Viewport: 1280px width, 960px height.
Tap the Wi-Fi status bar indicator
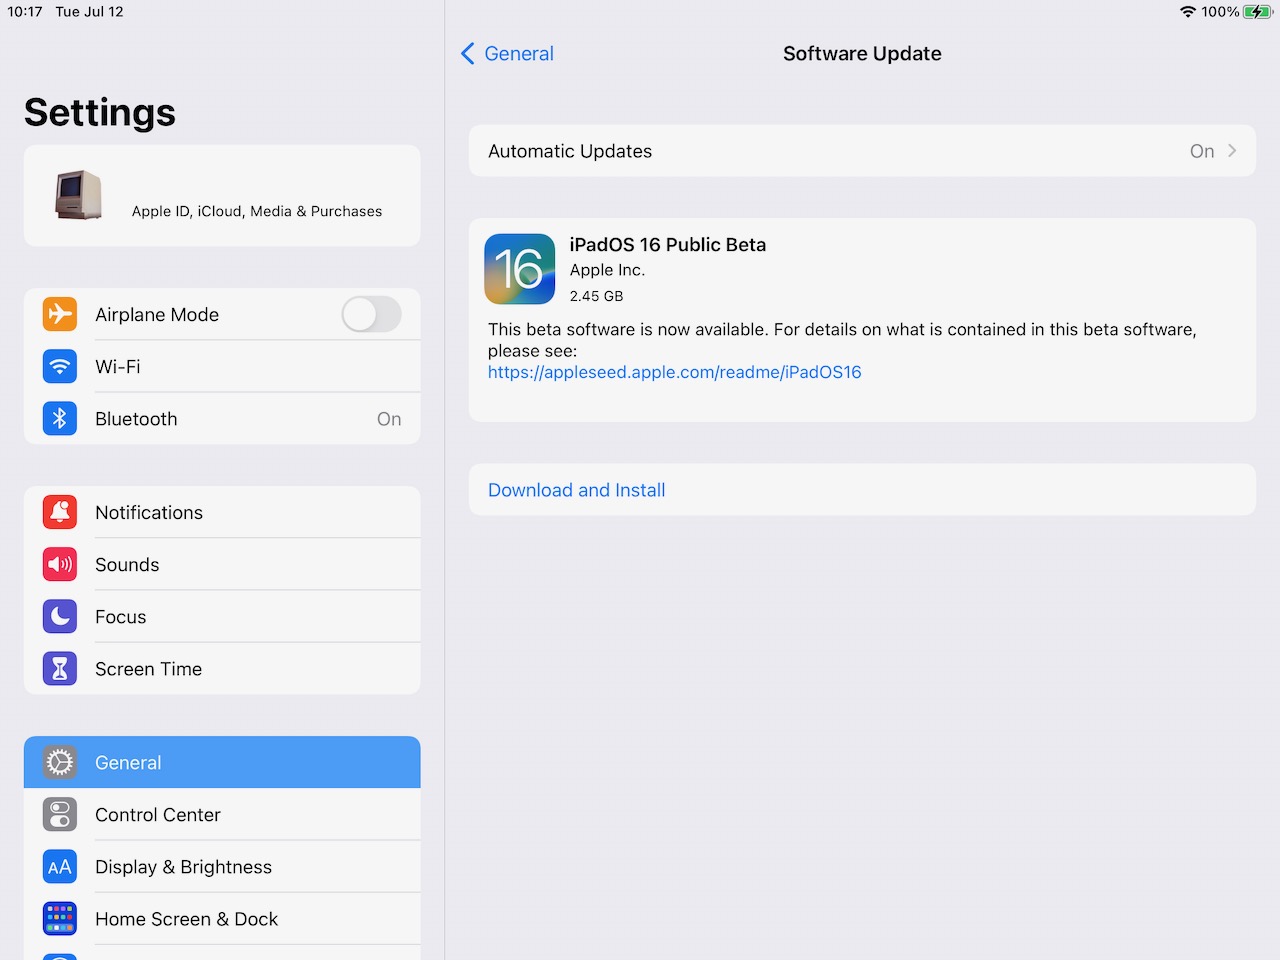(1188, 12)
